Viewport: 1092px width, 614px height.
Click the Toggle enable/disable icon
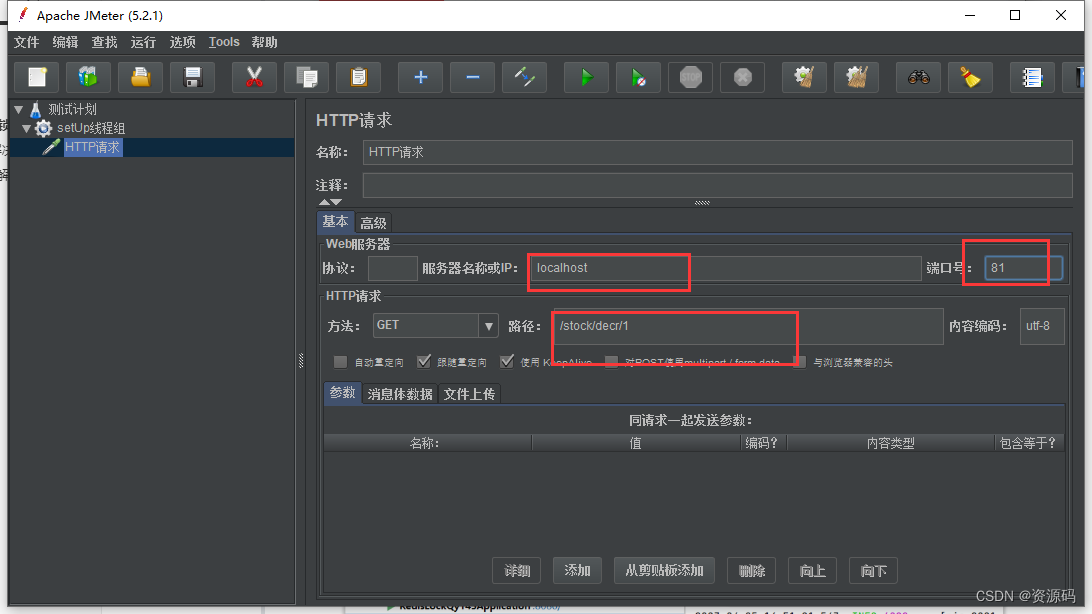point(524,77)
